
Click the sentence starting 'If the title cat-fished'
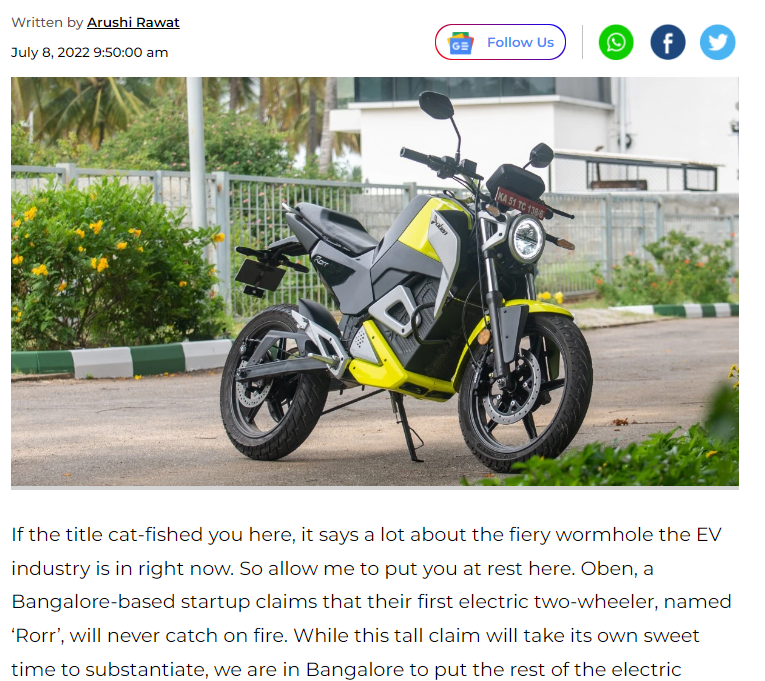point(366,551)
